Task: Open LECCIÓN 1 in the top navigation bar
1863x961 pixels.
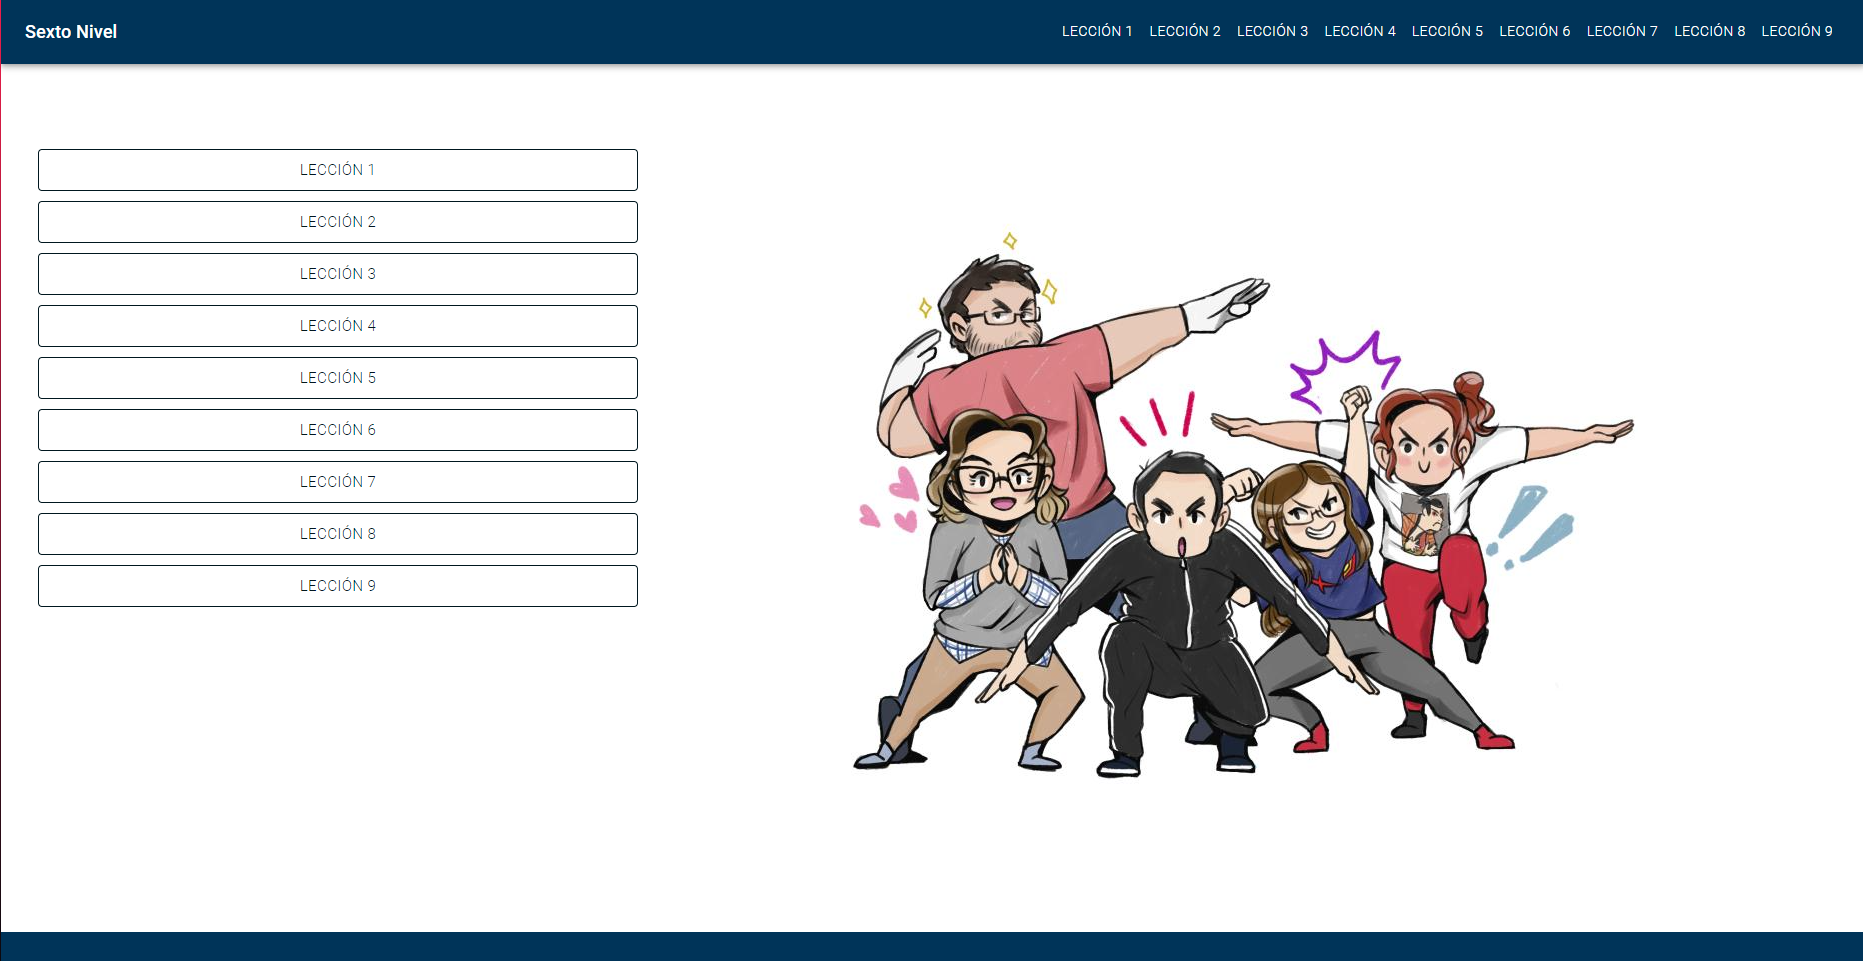Action: coord(1097,32)
